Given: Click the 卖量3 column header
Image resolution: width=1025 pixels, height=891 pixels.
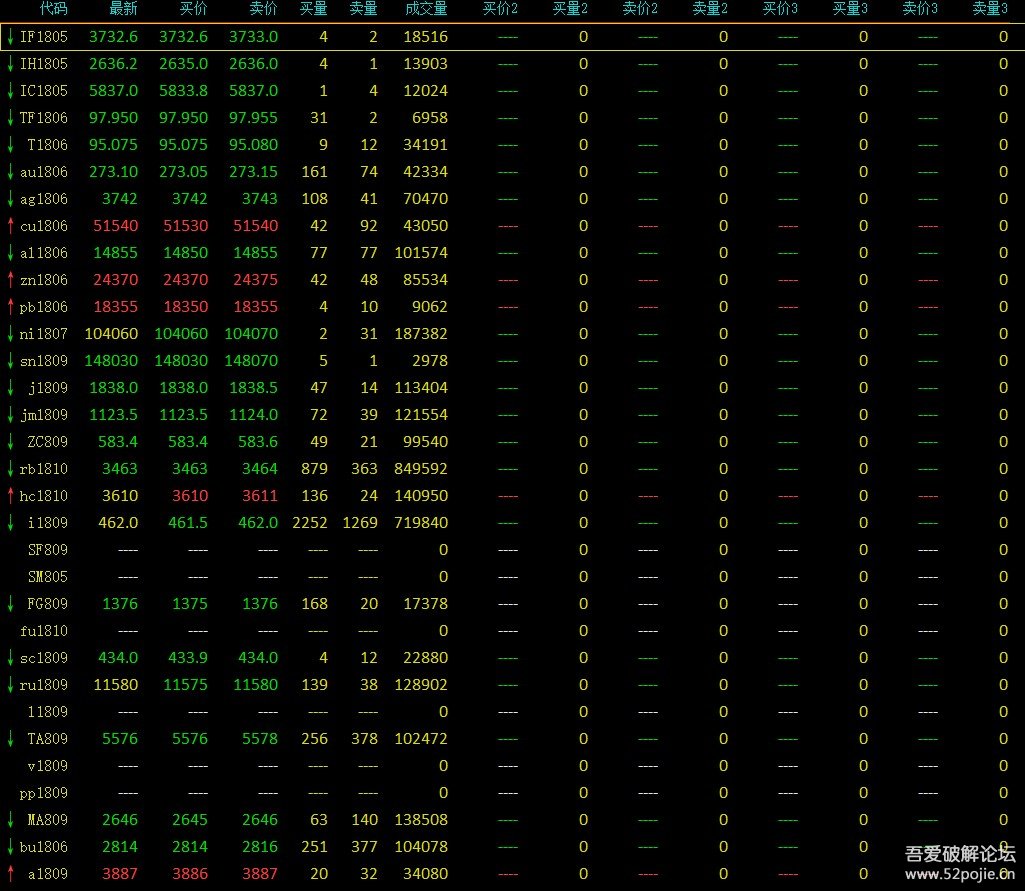Looking at the screenshot, I should pyautogui.click(x=990, y=9).
